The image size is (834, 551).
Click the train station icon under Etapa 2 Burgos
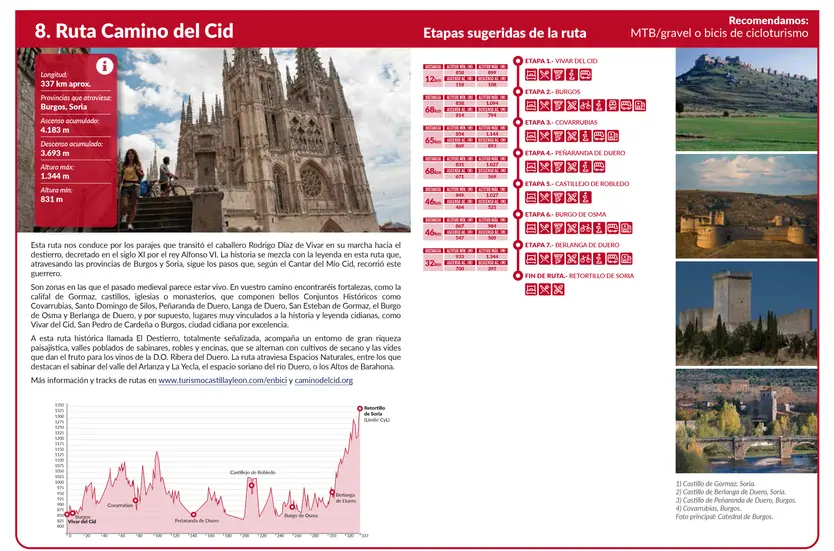613,105
